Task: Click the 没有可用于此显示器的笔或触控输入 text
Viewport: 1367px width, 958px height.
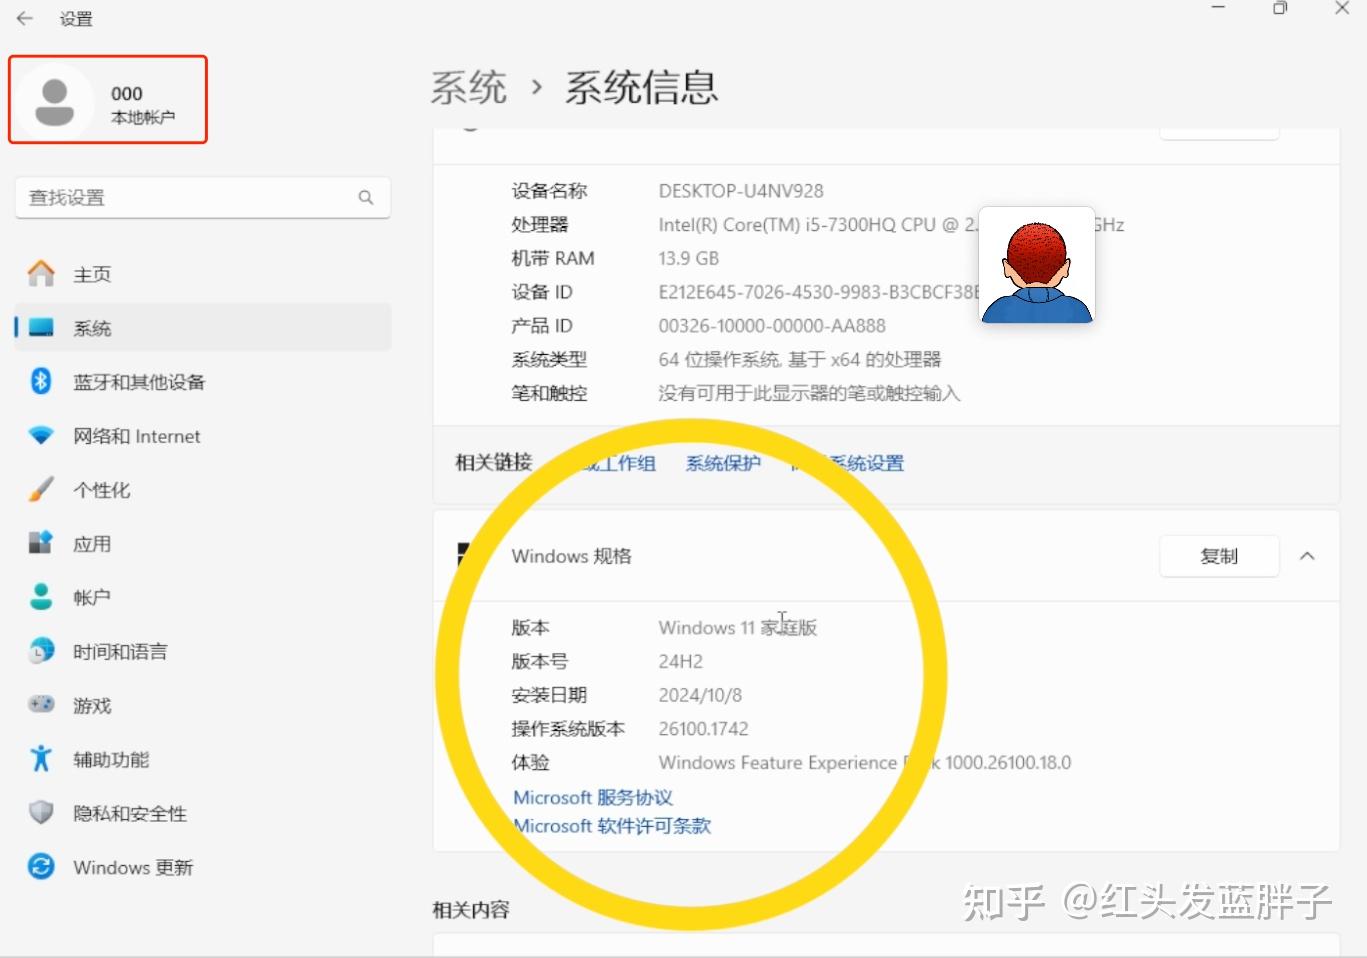Action: click(x=809, y=393)
